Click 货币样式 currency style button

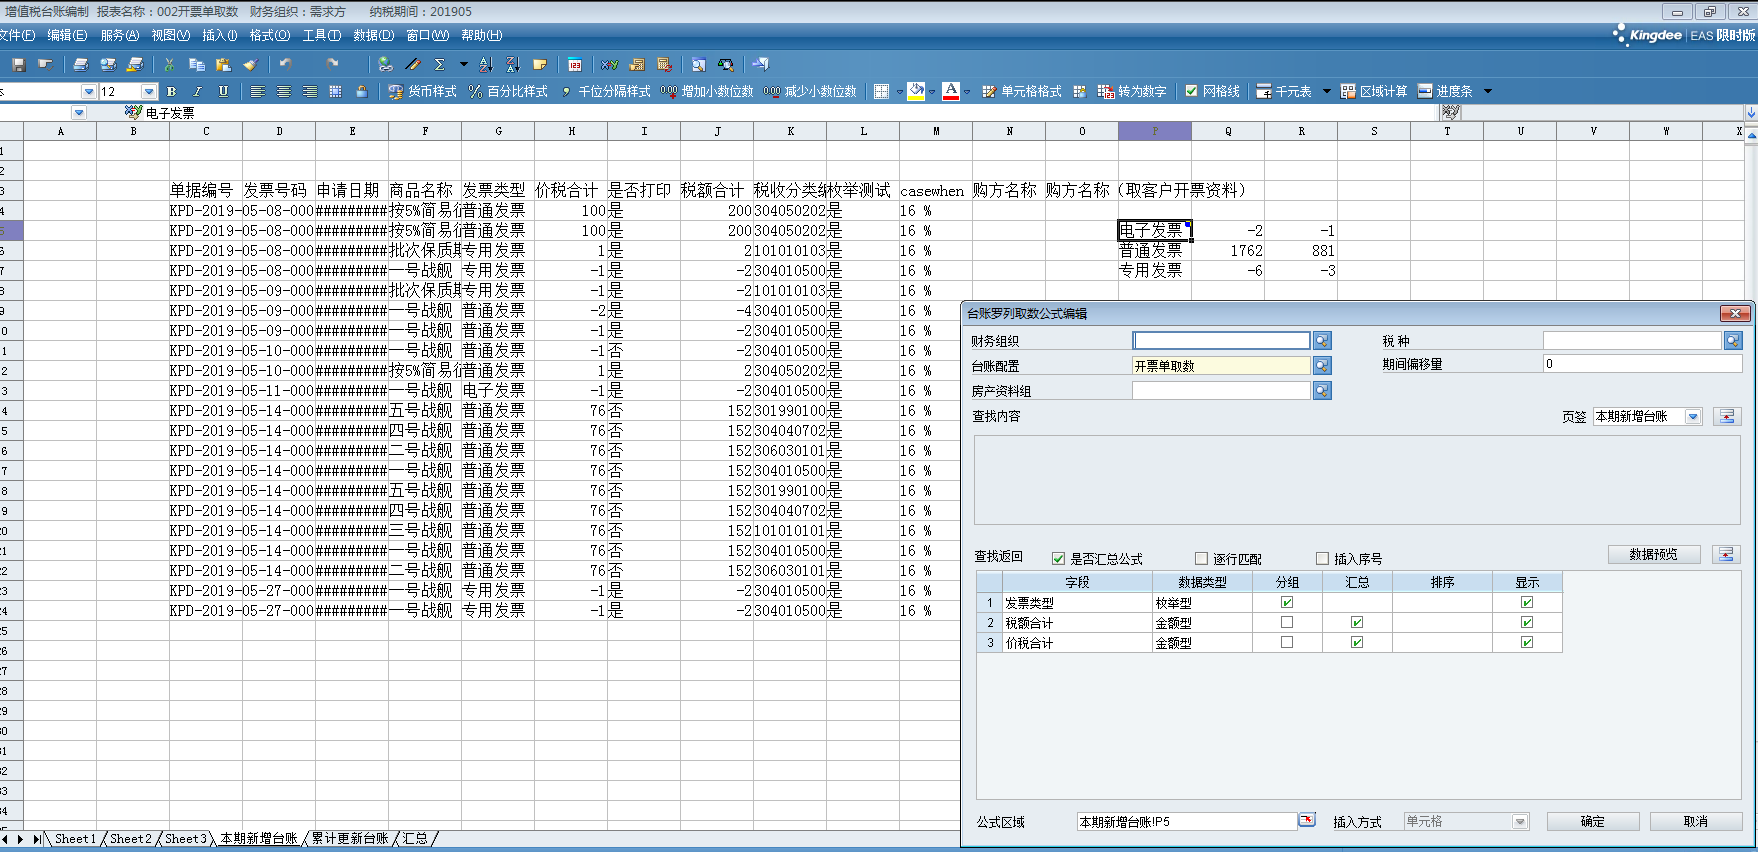[422, 91]
